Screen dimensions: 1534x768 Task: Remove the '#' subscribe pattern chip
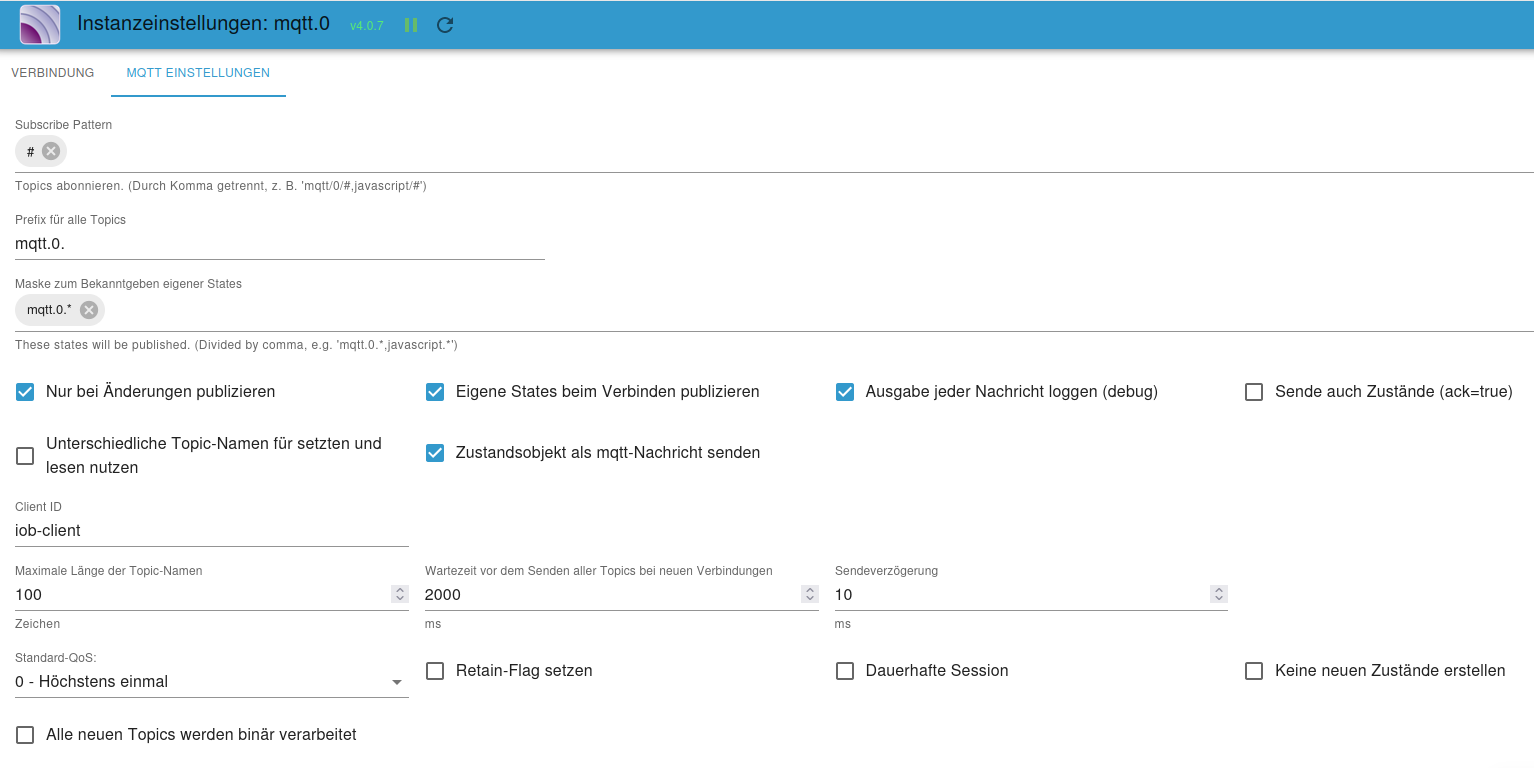[x=51, y=151]
